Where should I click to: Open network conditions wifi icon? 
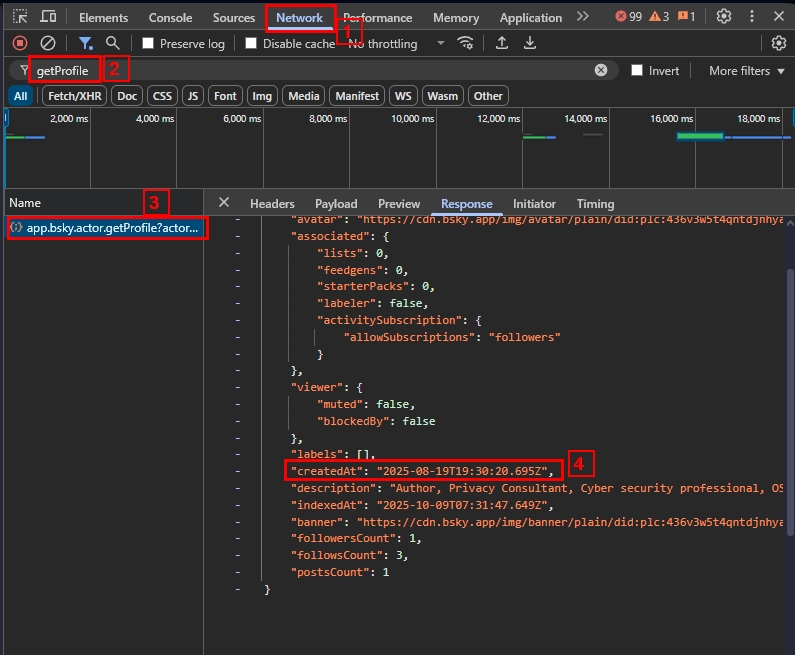click(465, 44)
